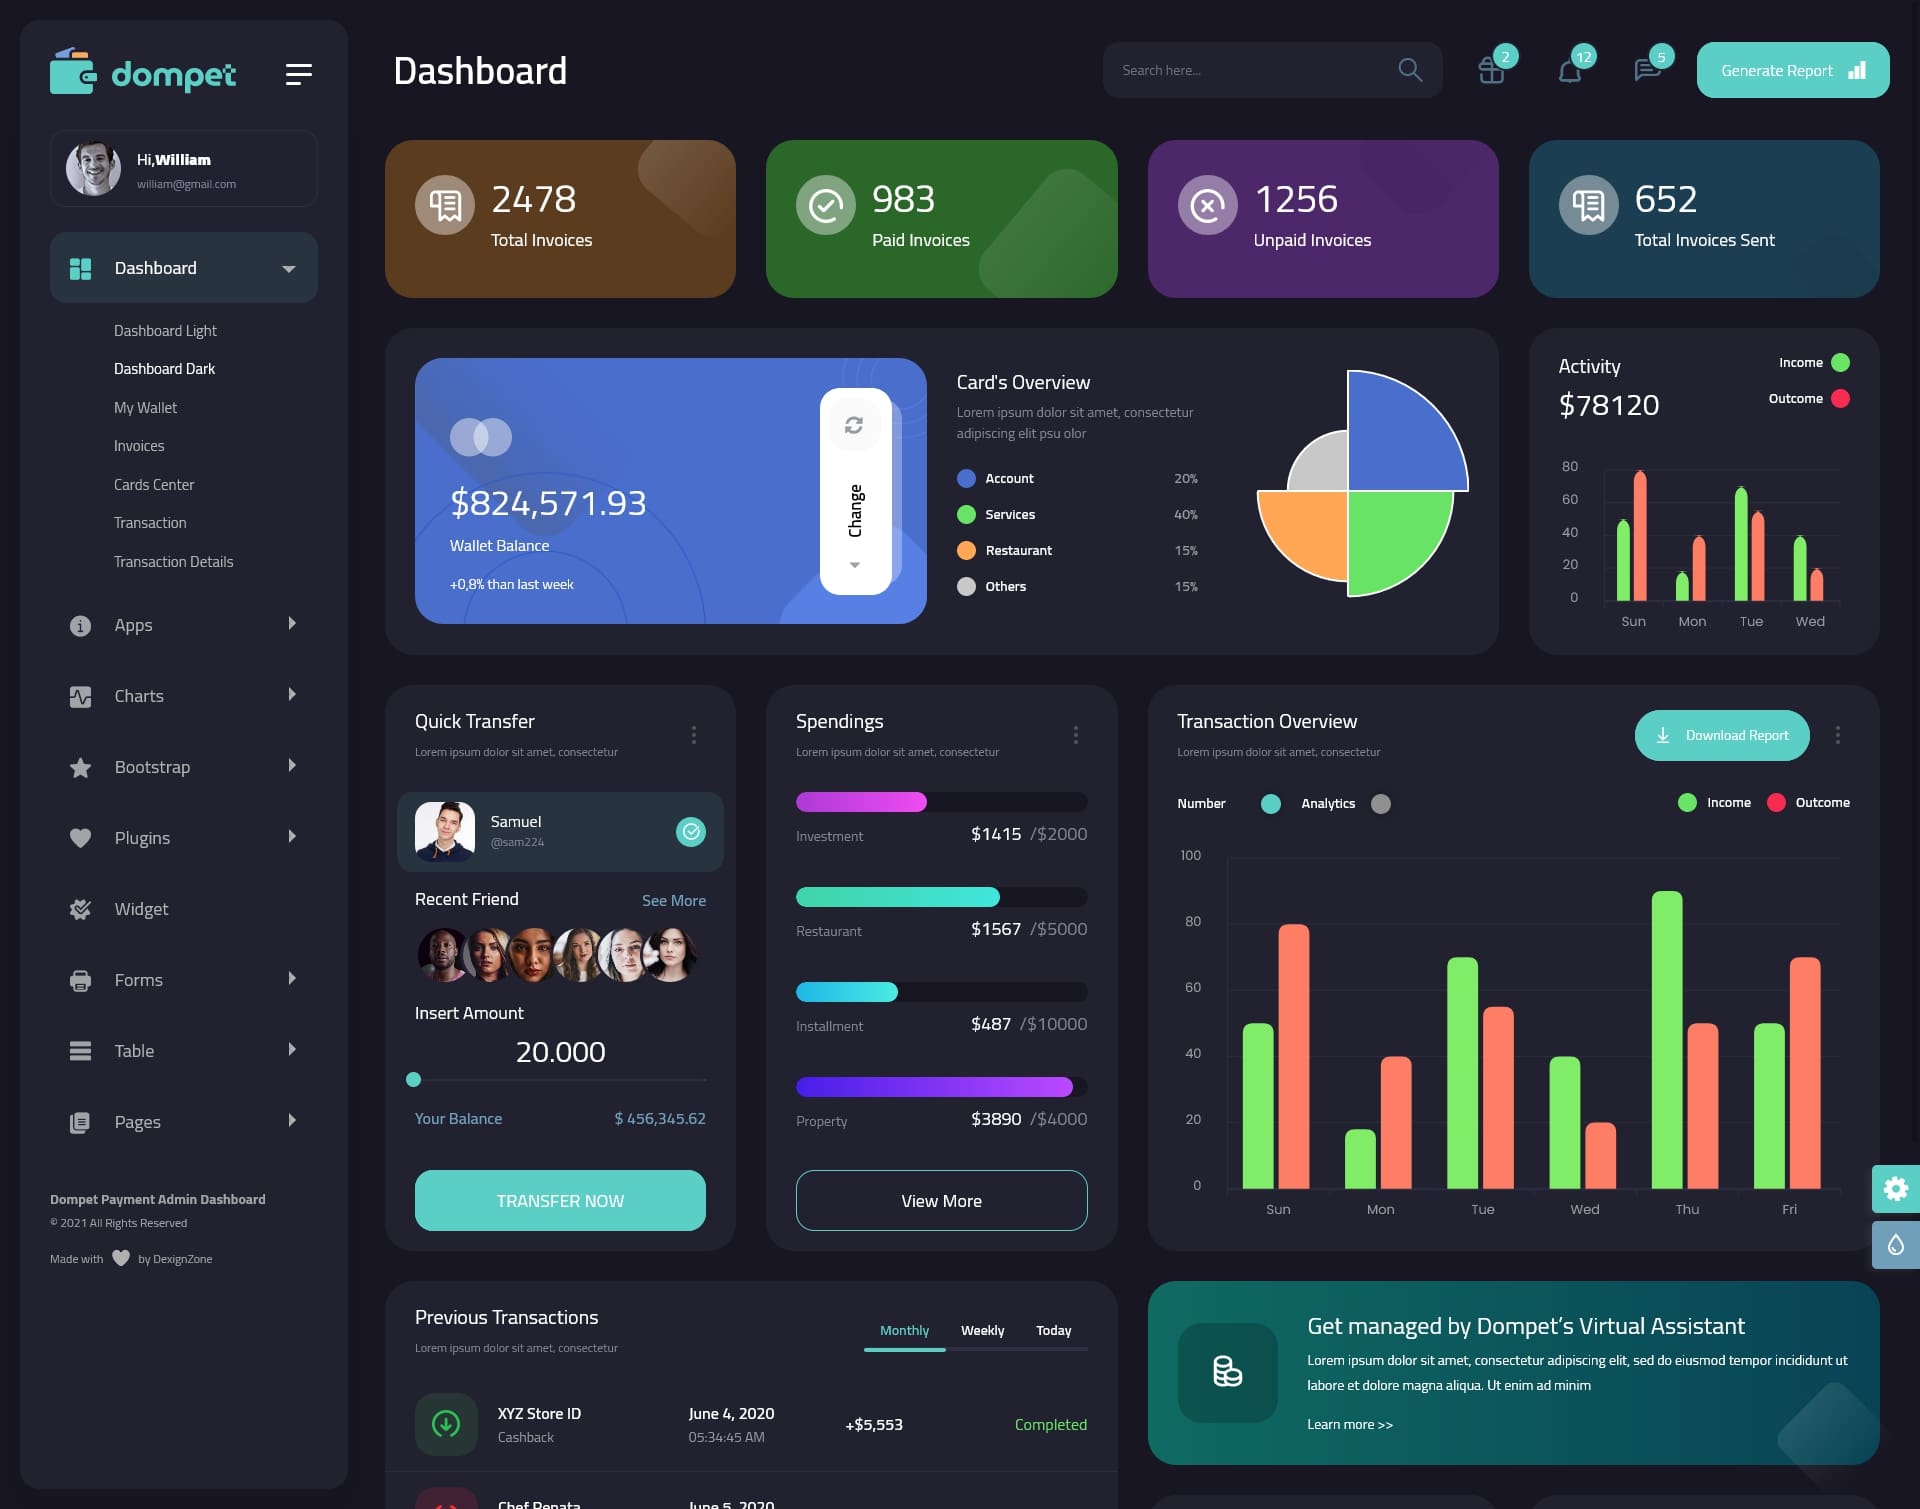Click the Unpaid Invoices cancel icon
Screen dimensions: 1920x1509
[x=1206, y=203]
